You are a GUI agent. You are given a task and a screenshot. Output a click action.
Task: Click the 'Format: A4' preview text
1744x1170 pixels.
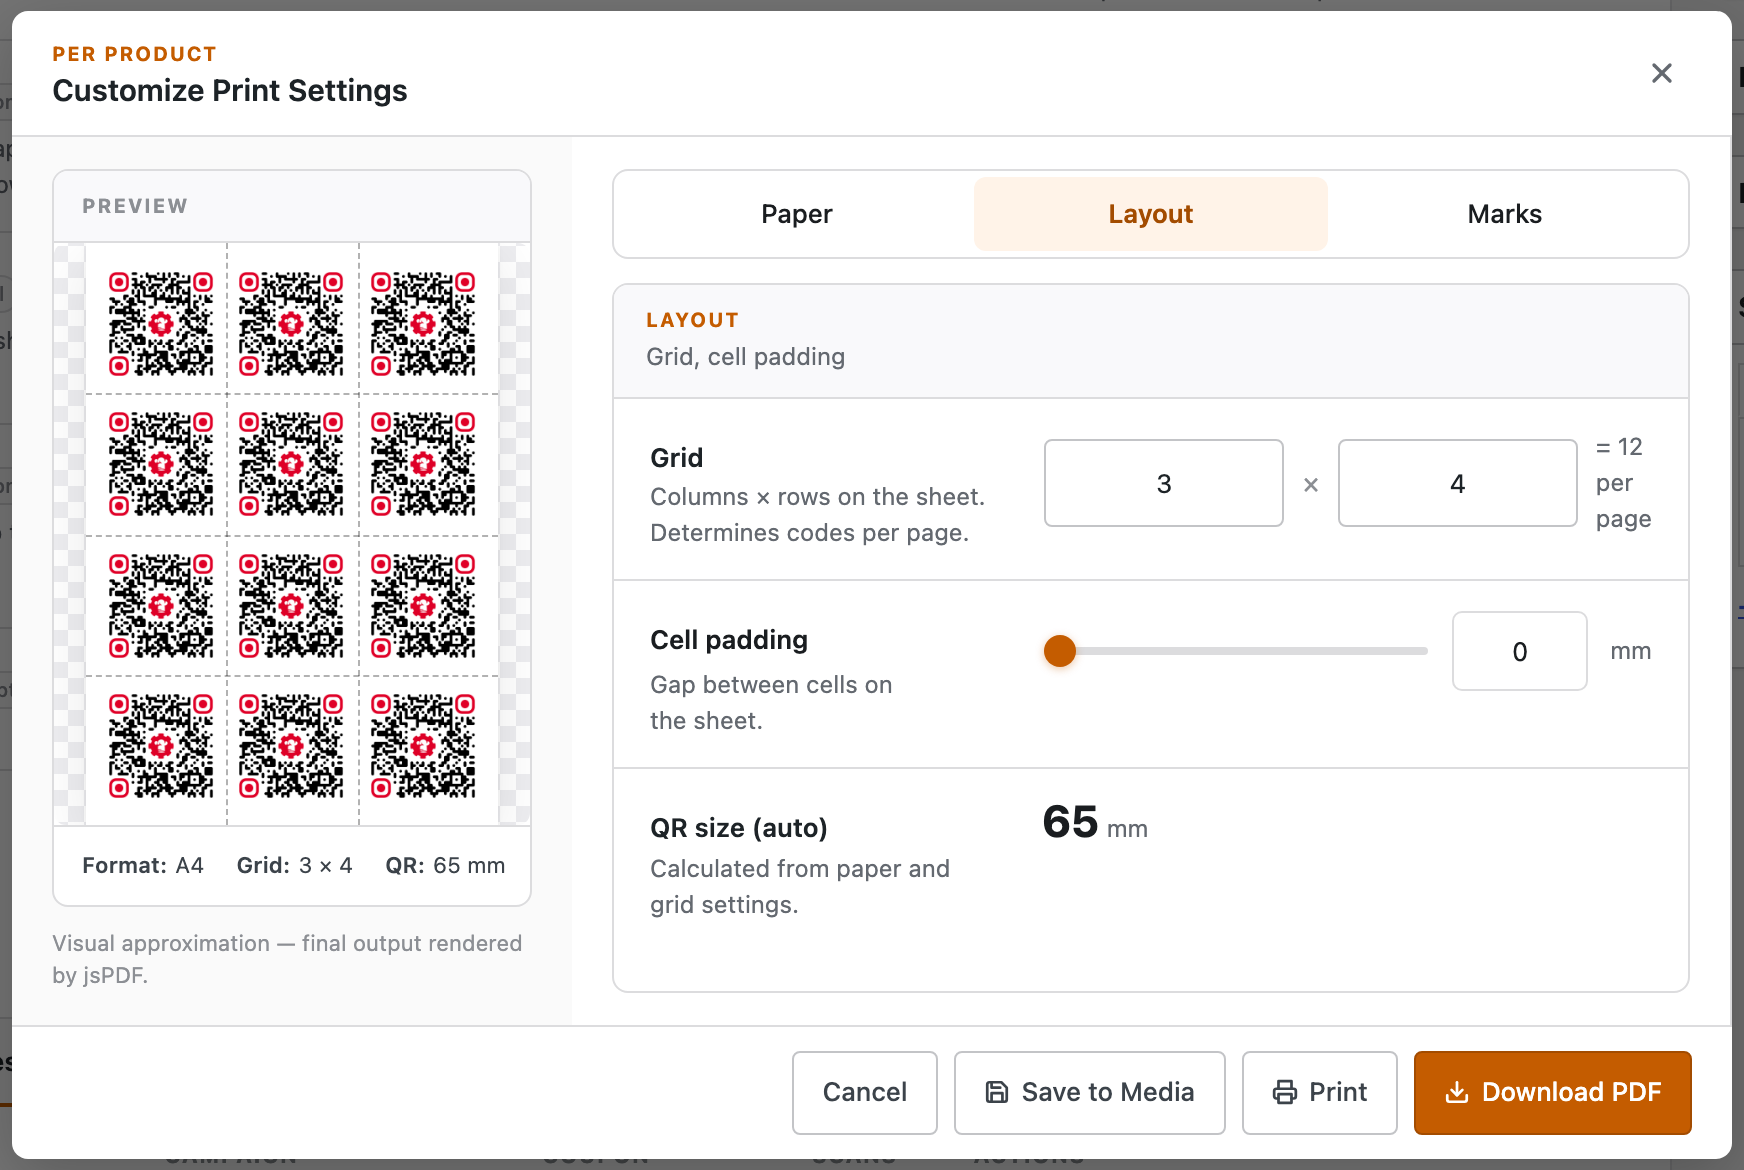pyautogui.click(x=143, y=866)
